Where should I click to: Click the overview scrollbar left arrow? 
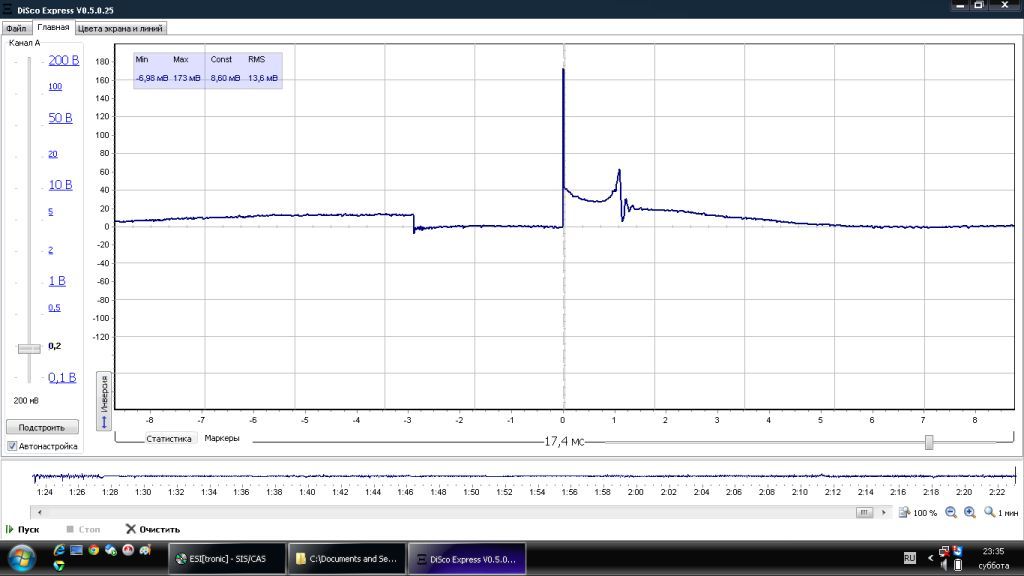click(39, 513)
